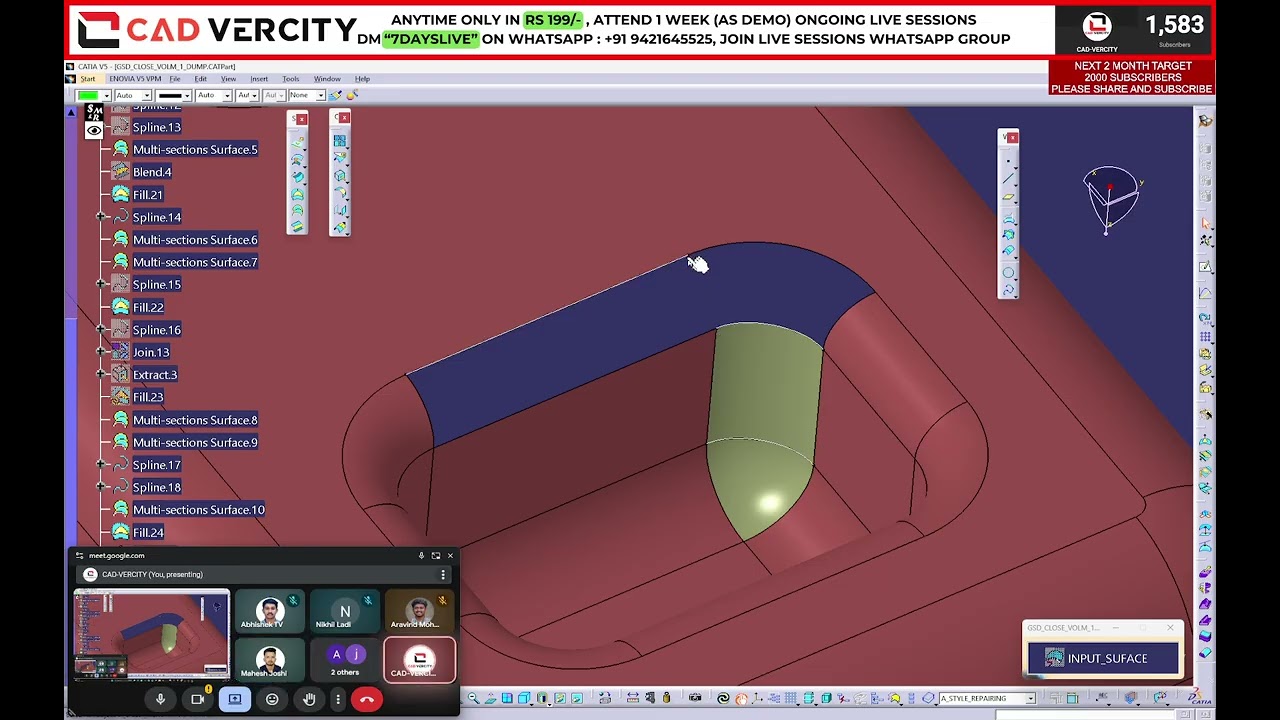1280x720 pixels.
Task: Click the axis system icon in bottom toolbar
Action: pos(759,698)
